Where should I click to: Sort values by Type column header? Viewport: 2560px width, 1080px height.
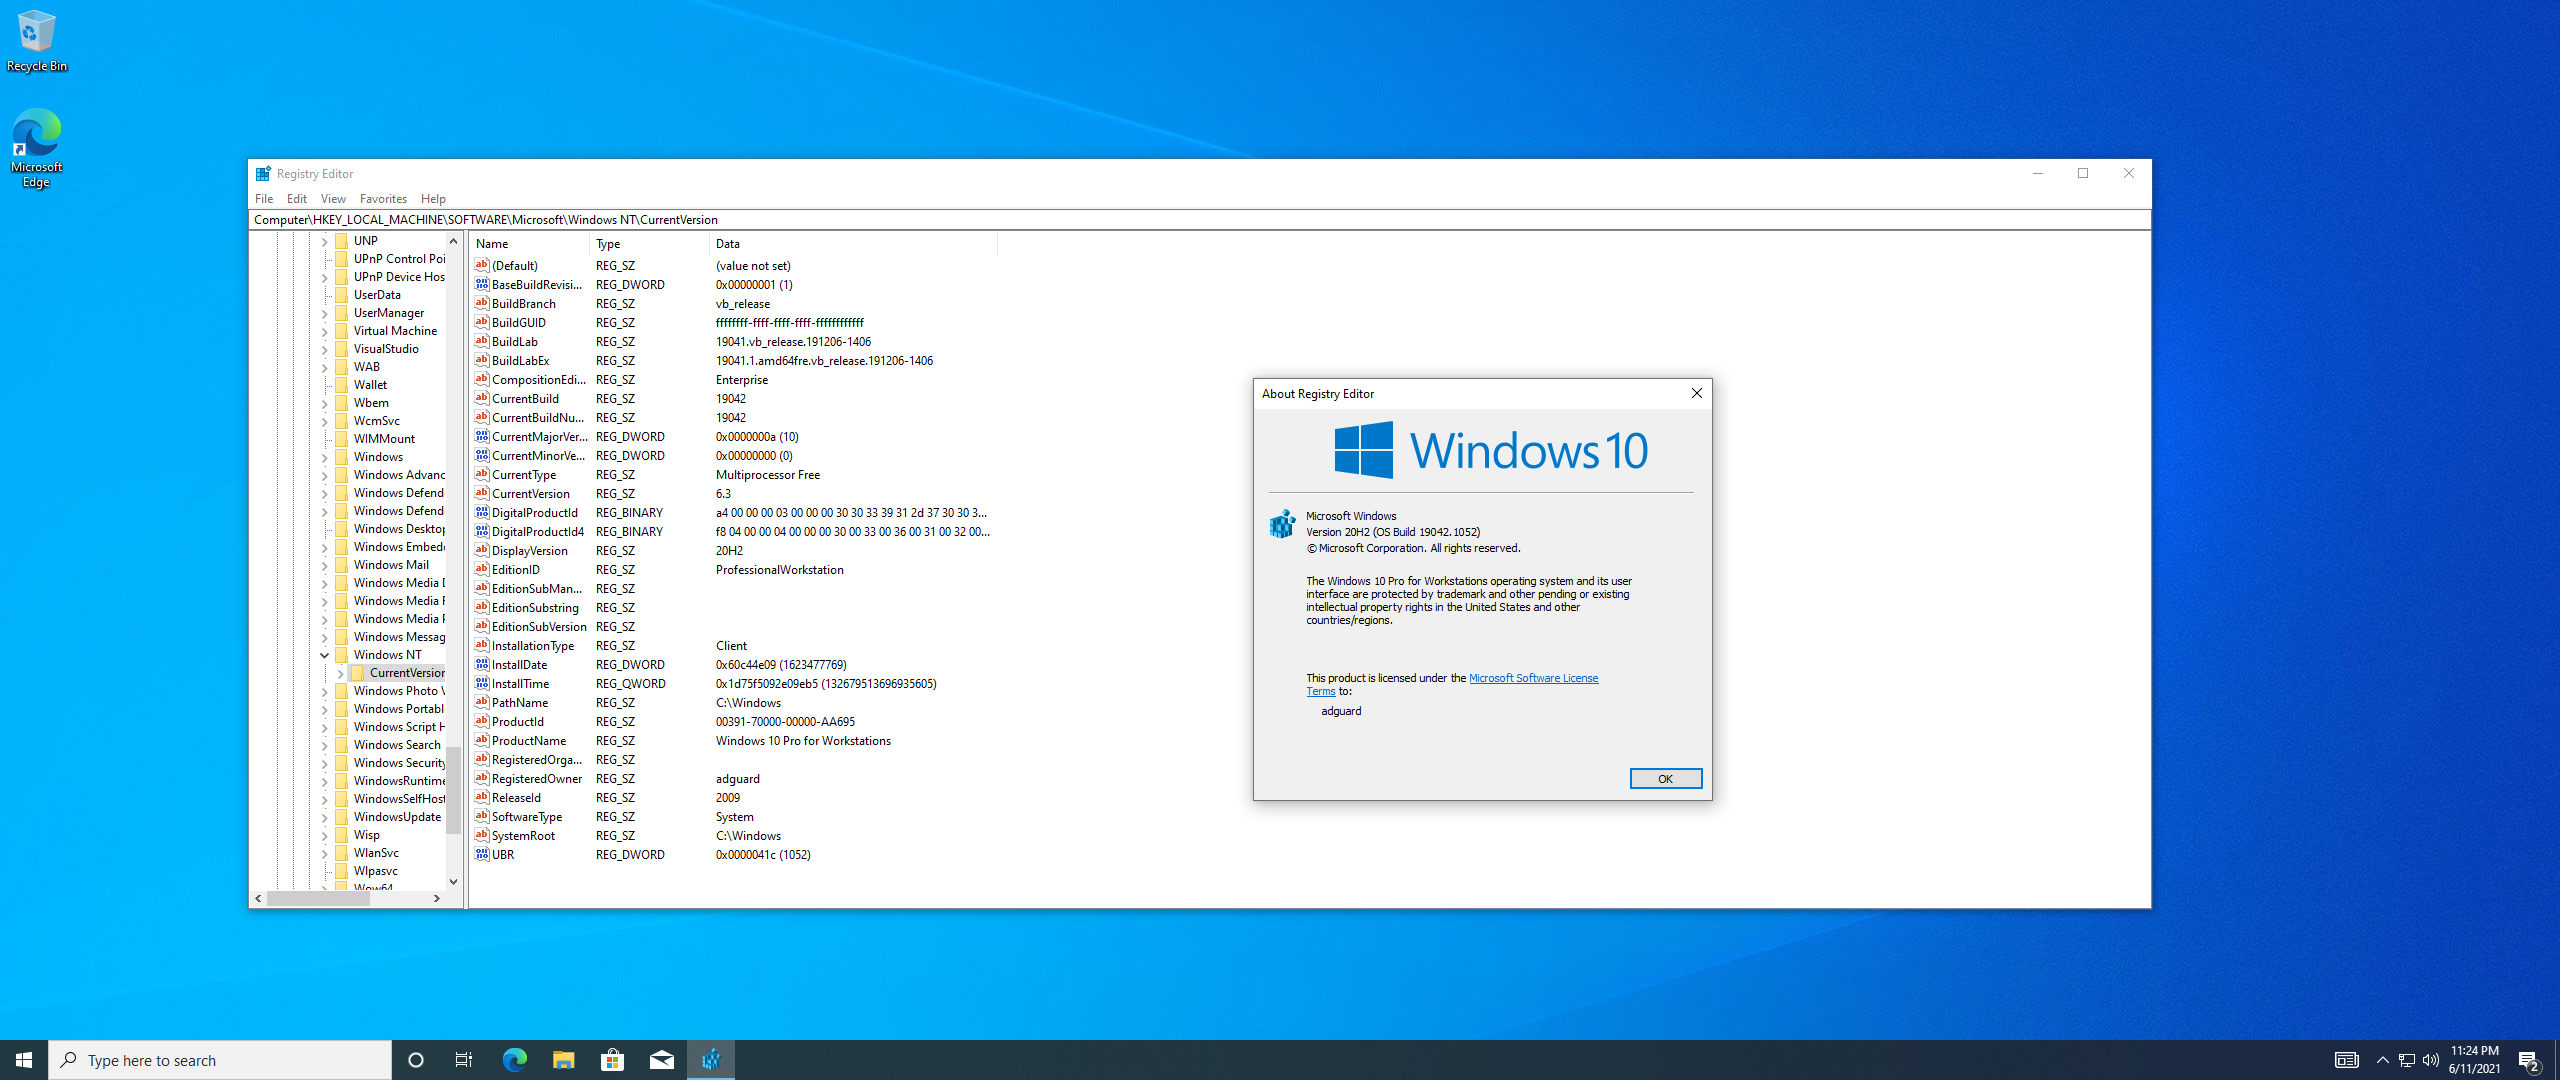pos(649,243)
